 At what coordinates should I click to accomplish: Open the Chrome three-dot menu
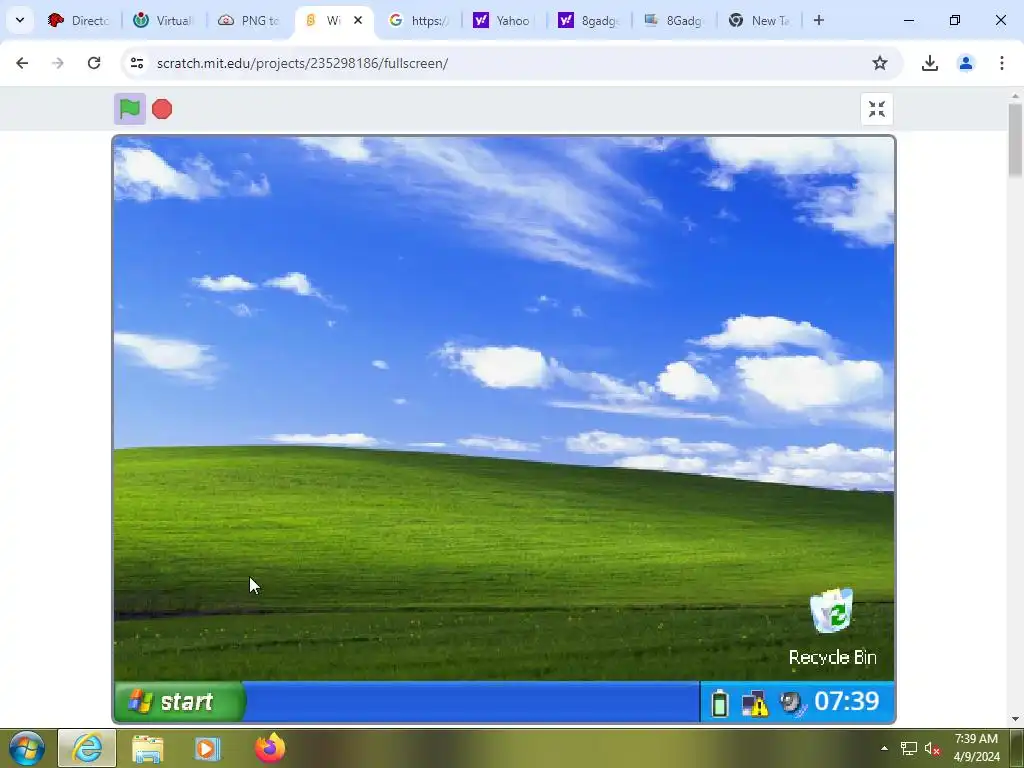(x=1001, y=63)
